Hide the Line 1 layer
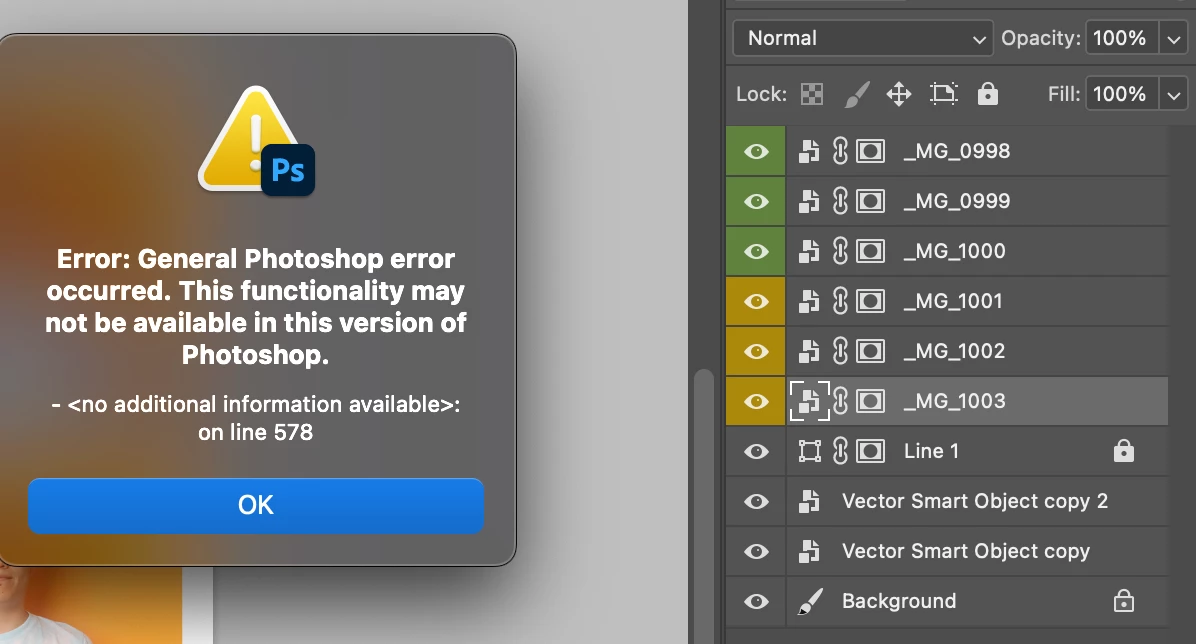1196x644 pixels. tap(756, 452)
